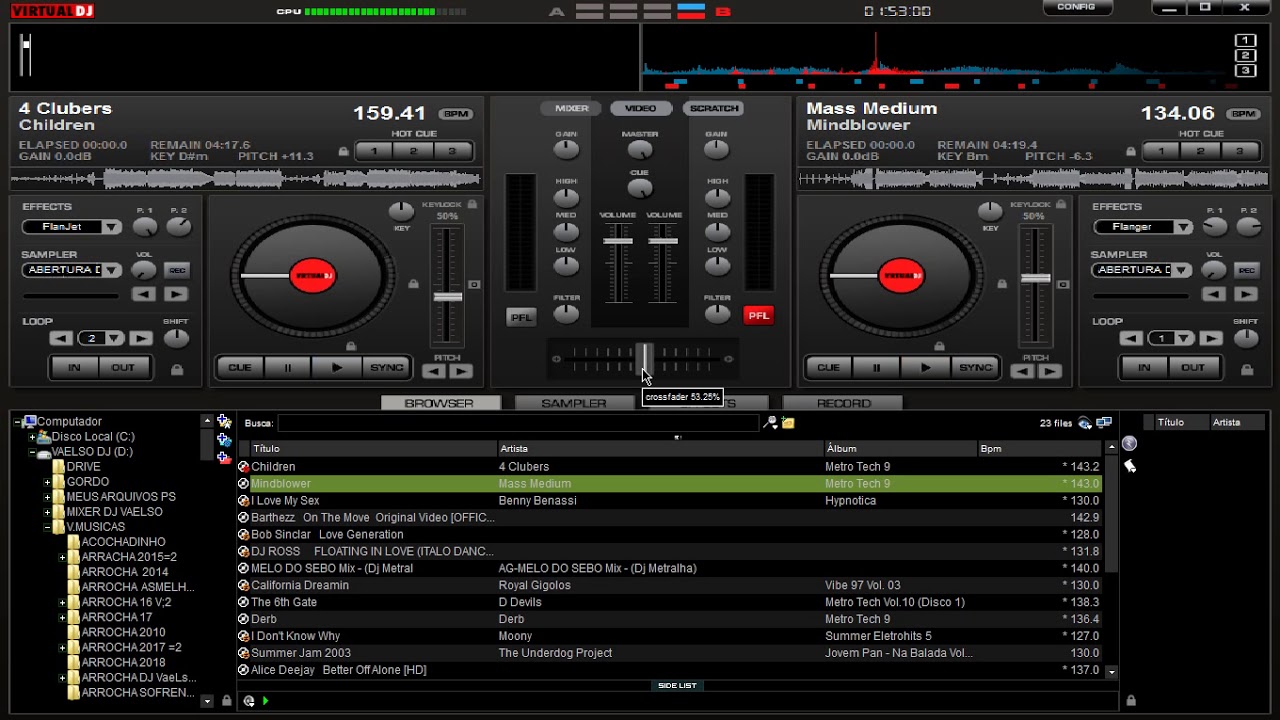Open the left deck effects dropdown FlanJet

tap(71, 227)
